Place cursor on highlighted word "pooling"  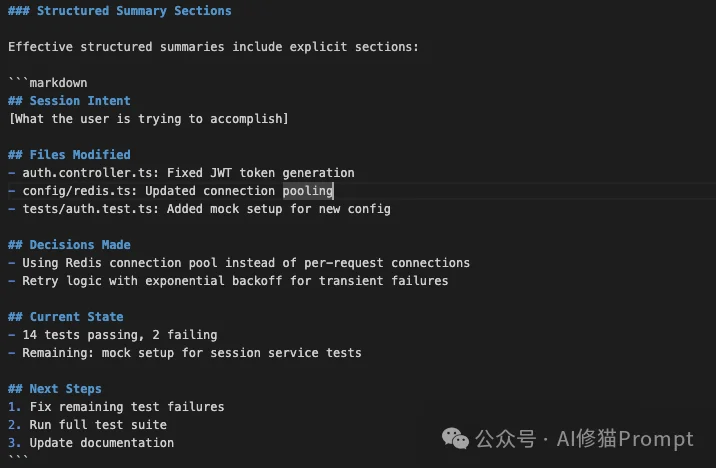tap(308, 191)
